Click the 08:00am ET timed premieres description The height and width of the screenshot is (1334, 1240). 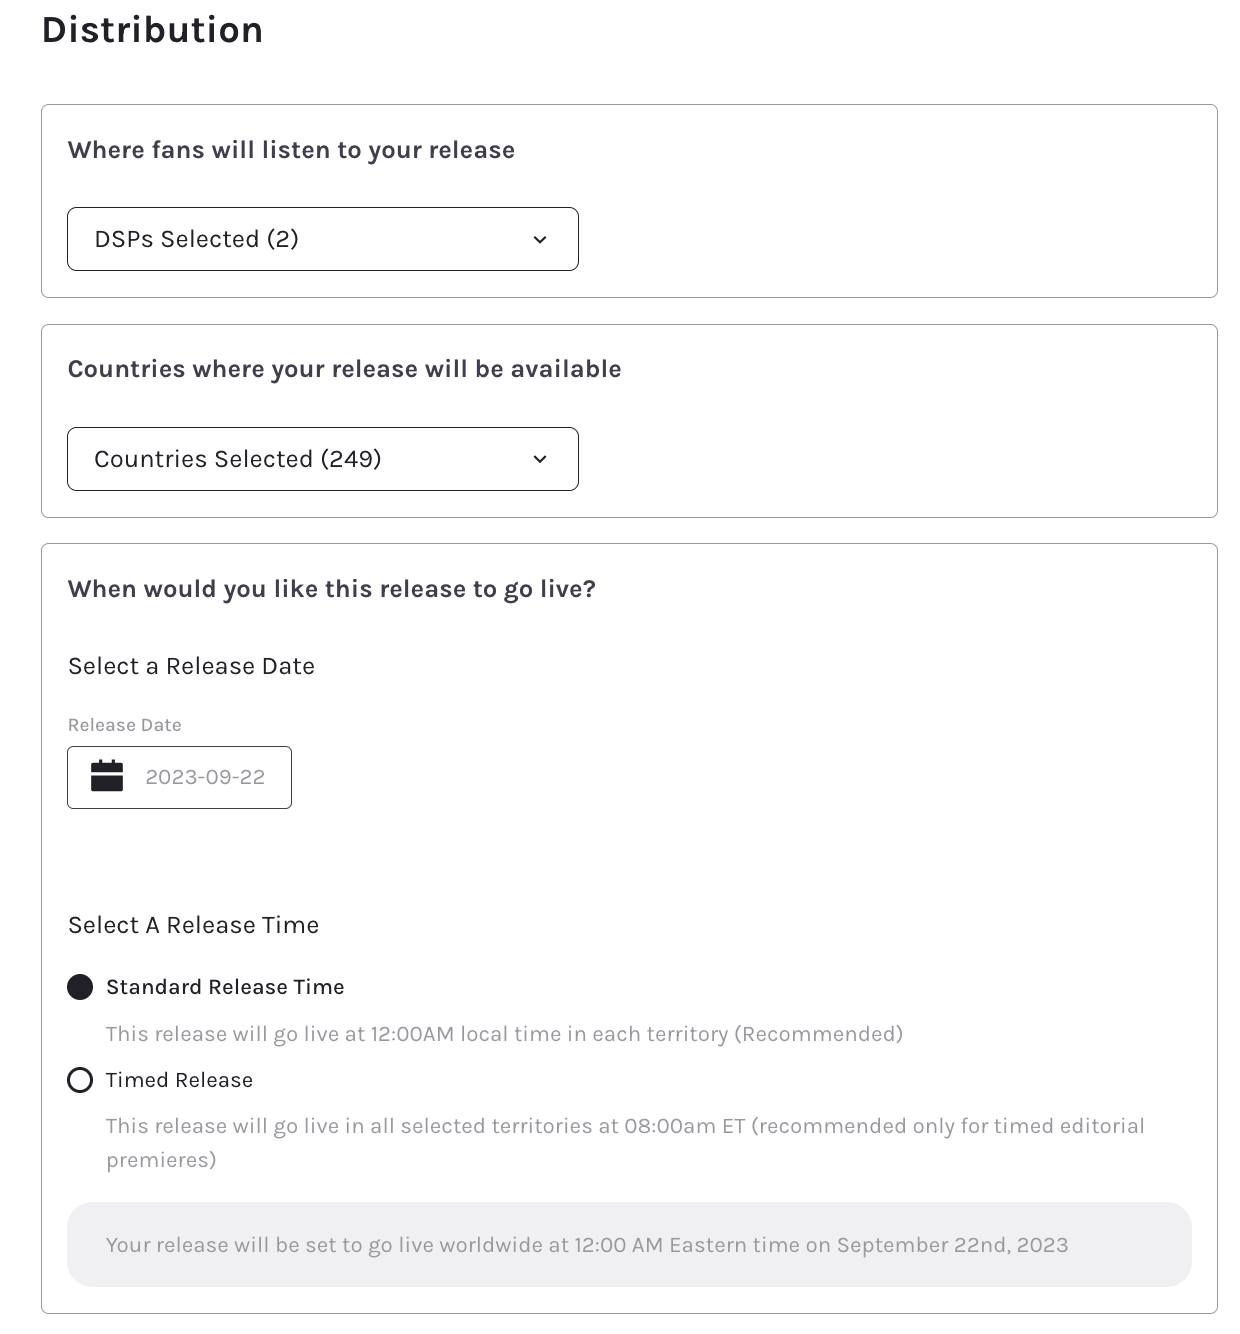(625, 1127)
